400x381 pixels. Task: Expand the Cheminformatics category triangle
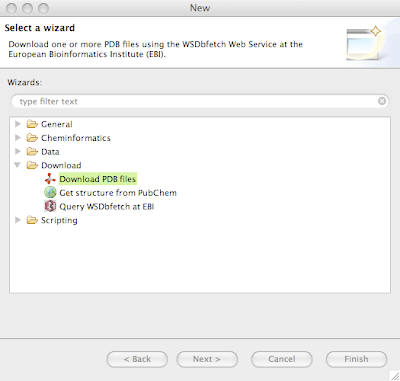coord(18,138)
